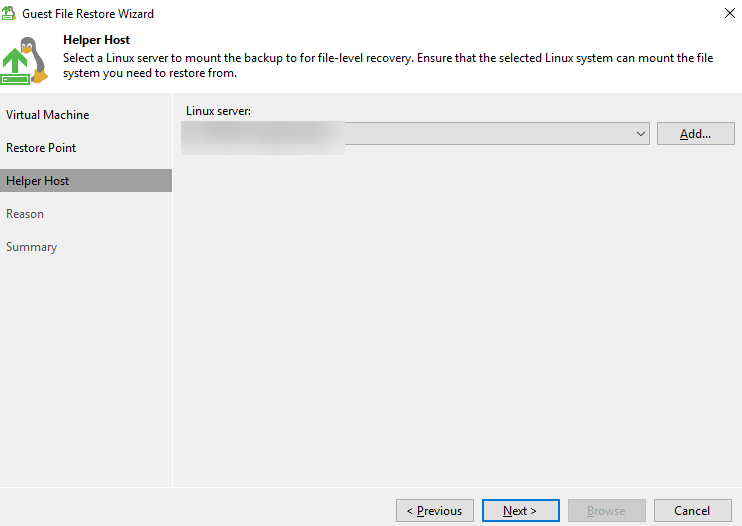Click the helper host description text
This screenshot has width=742, height=526.
390,65
